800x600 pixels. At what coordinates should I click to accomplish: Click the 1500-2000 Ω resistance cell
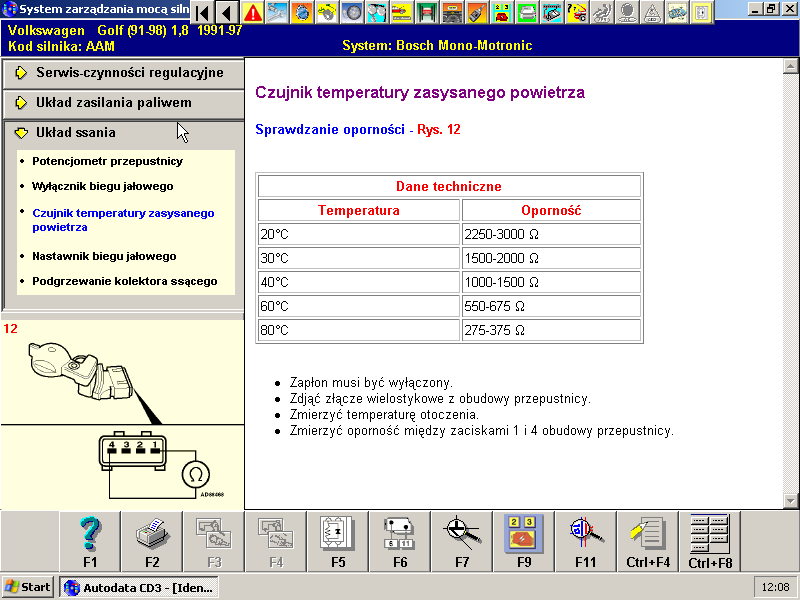[551, 258]
